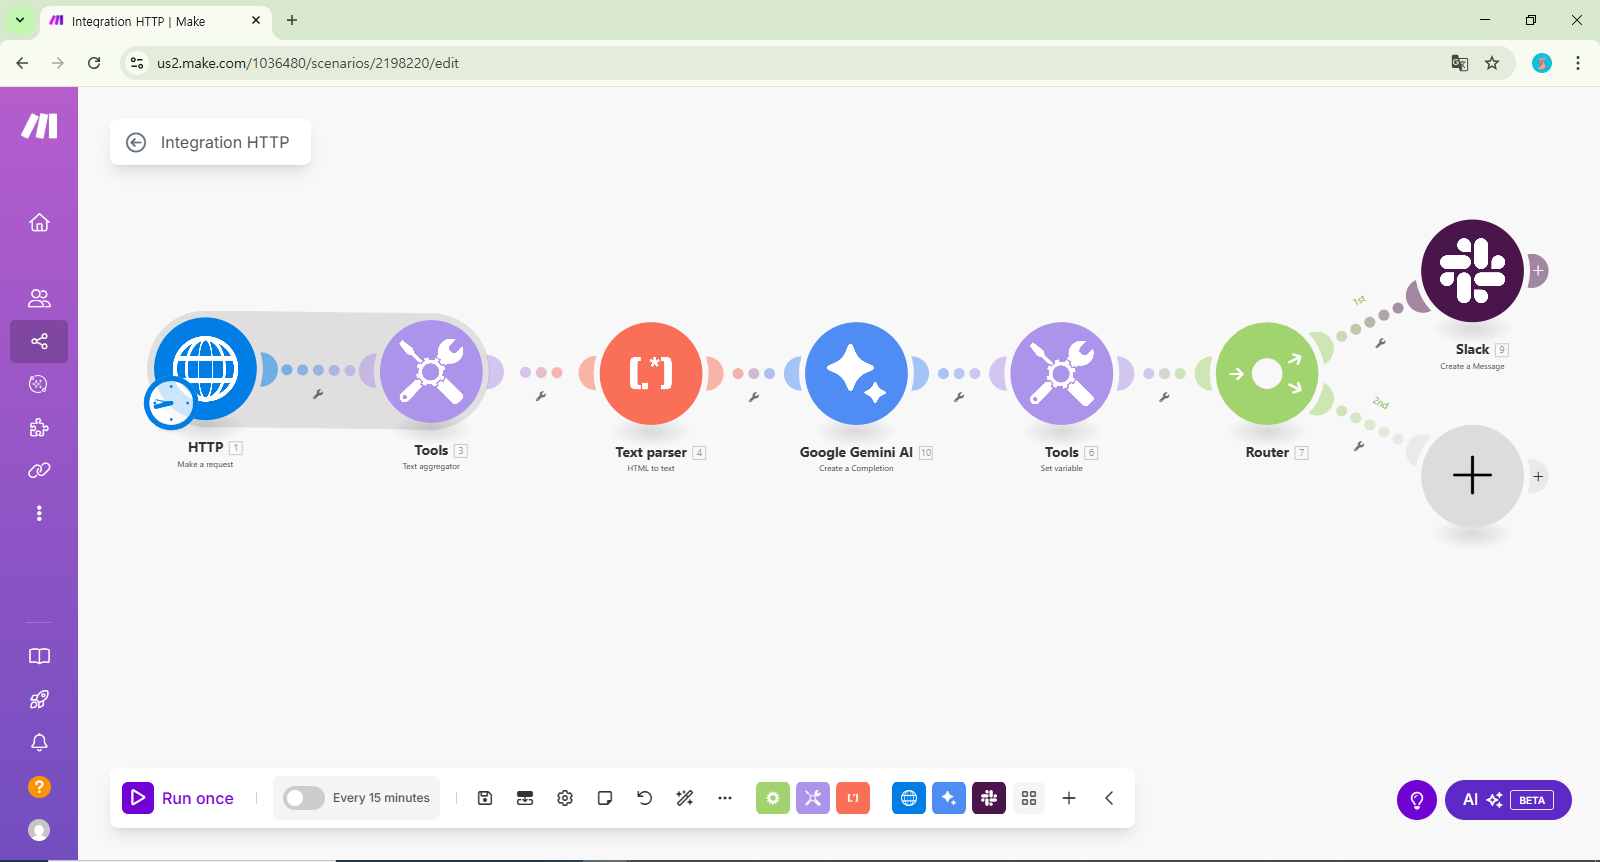
Task: Click the Undo arrow in the toolbar
Action: 645,798
